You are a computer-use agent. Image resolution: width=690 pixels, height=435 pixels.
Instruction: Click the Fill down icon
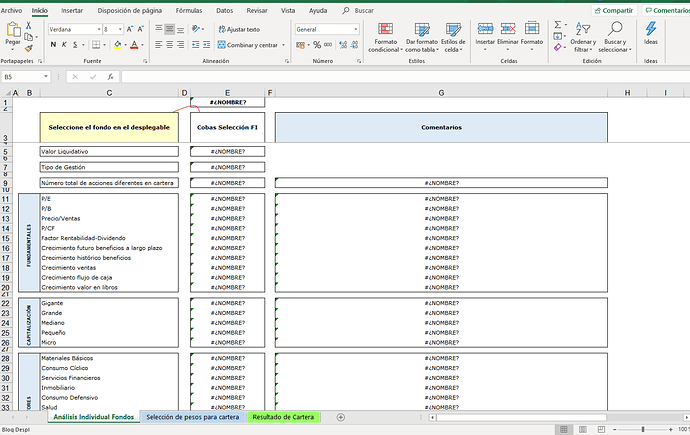coord(558,36)
